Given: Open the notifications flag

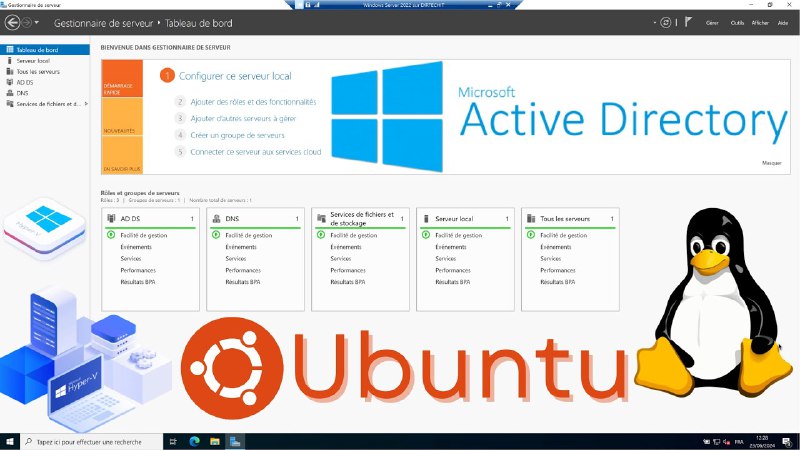Looking at the screenshot, I should point(688,22).
